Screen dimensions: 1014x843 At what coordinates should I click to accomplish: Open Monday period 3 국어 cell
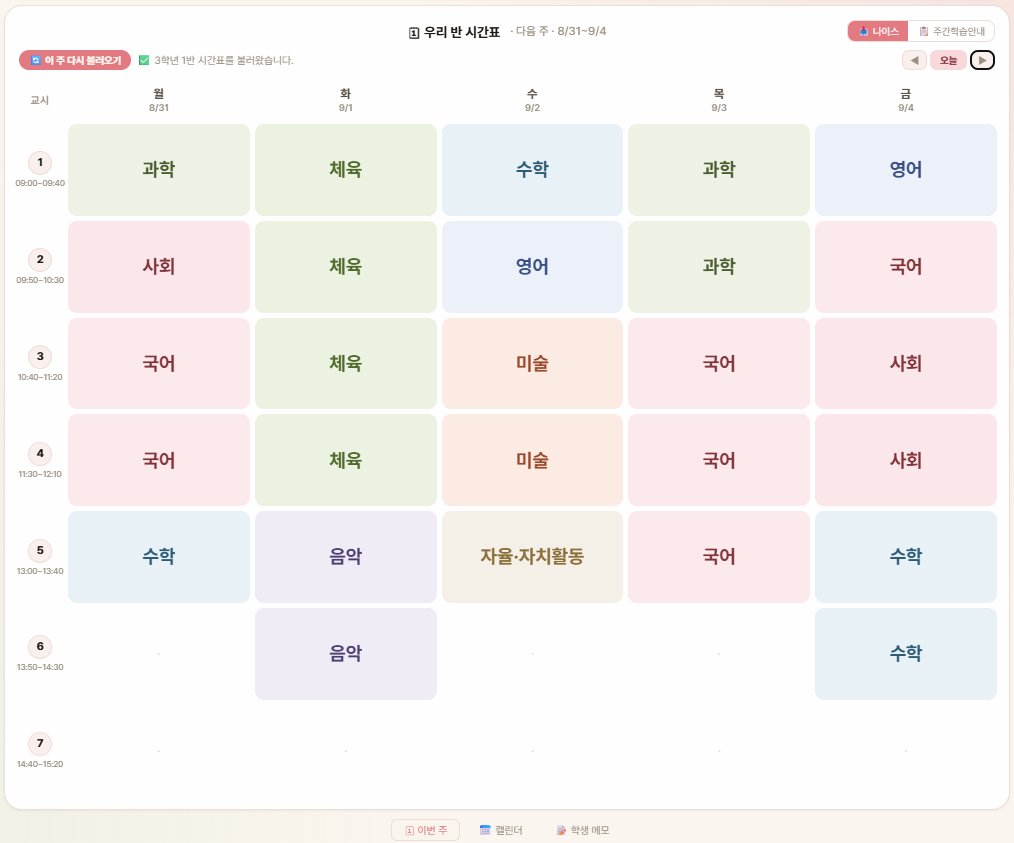tap(158, 363)
